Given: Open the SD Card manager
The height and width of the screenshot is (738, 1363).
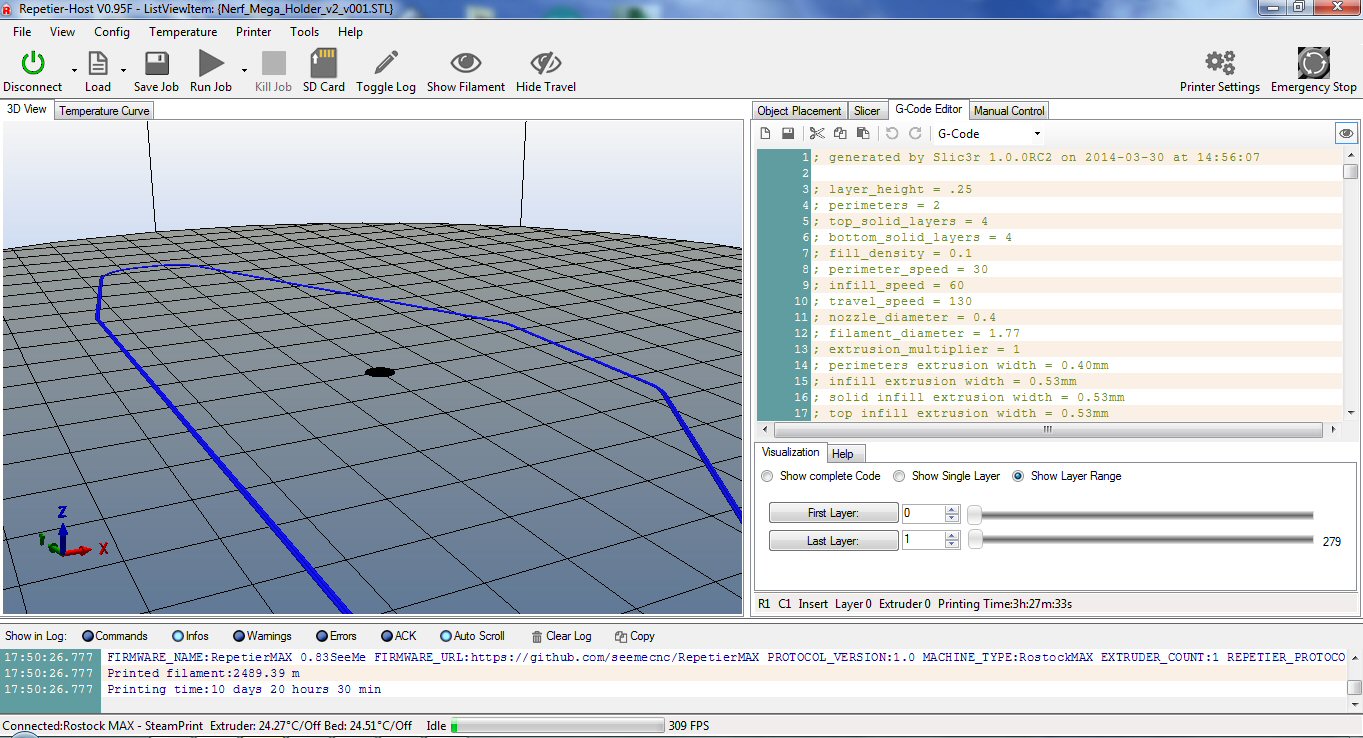Looking at the screenshot, I should click(323, 64).
